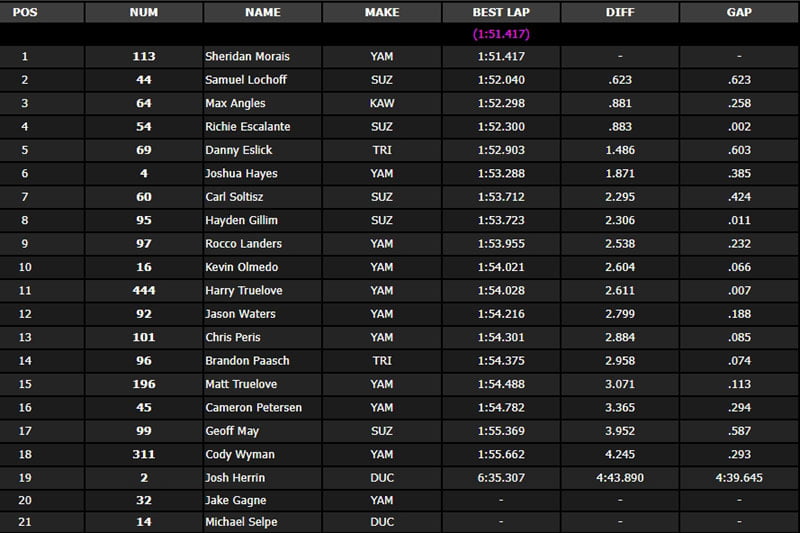Click the POS column header
The image size is (800, 533).
(x=25, y=12)
